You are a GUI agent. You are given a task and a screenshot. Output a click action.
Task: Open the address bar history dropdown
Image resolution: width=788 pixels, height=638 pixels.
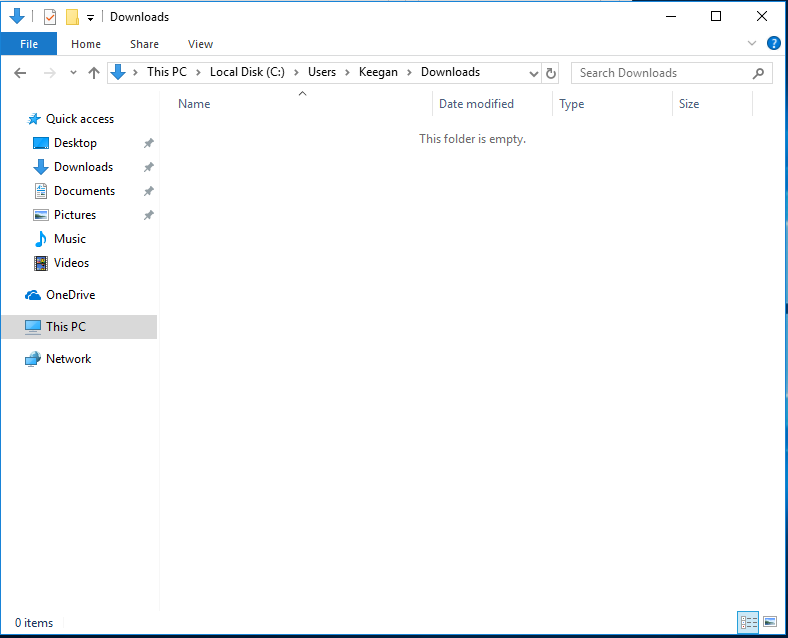click(x=534, y=74)
